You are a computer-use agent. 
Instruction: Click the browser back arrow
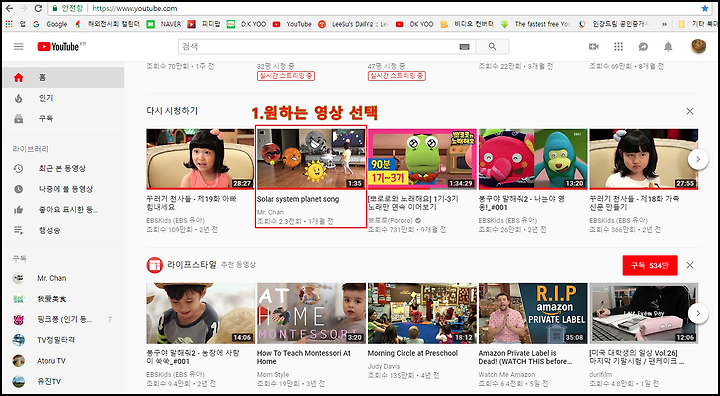(x=9, y=8)
